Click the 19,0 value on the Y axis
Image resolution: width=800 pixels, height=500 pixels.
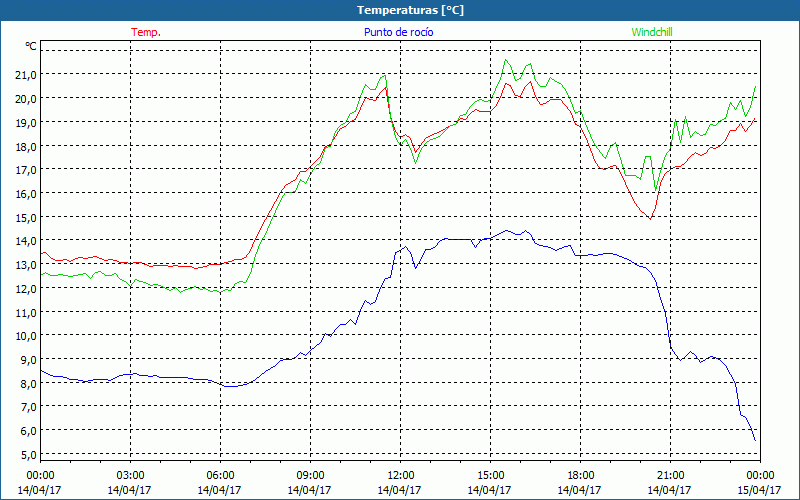[x=27, y=122]
